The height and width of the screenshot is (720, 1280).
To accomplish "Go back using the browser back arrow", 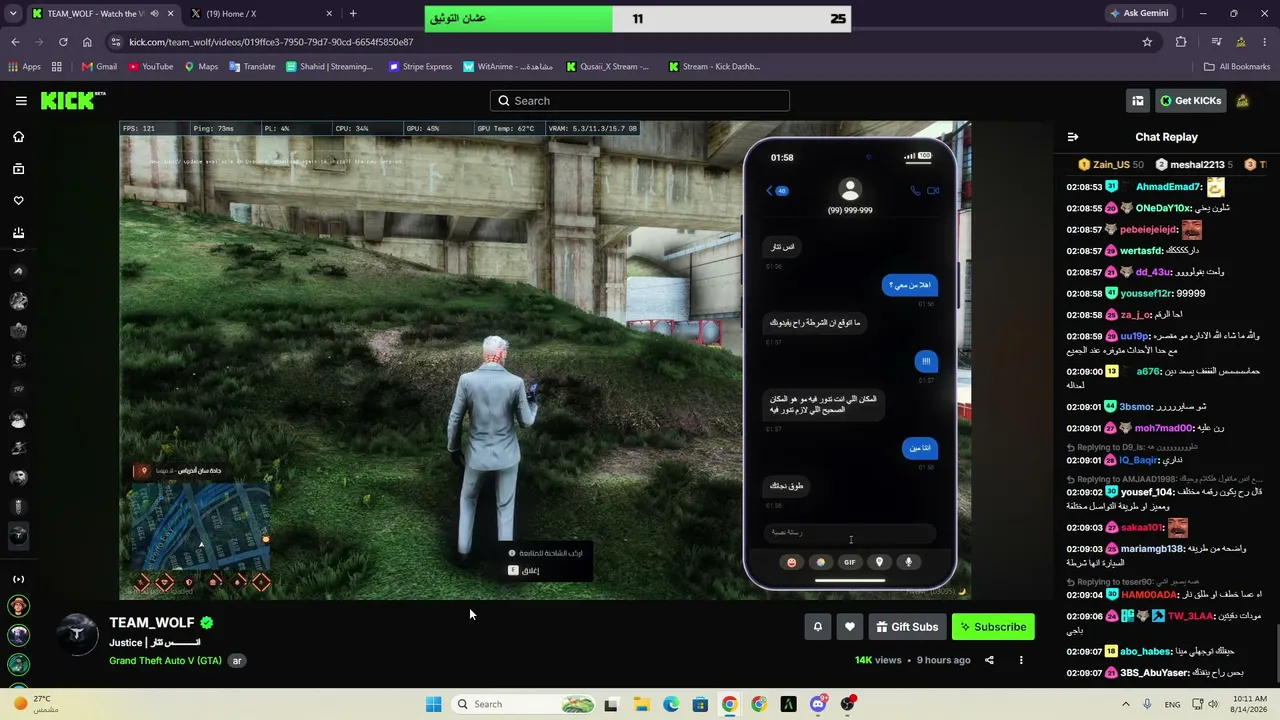I will [x=15, y=42].
